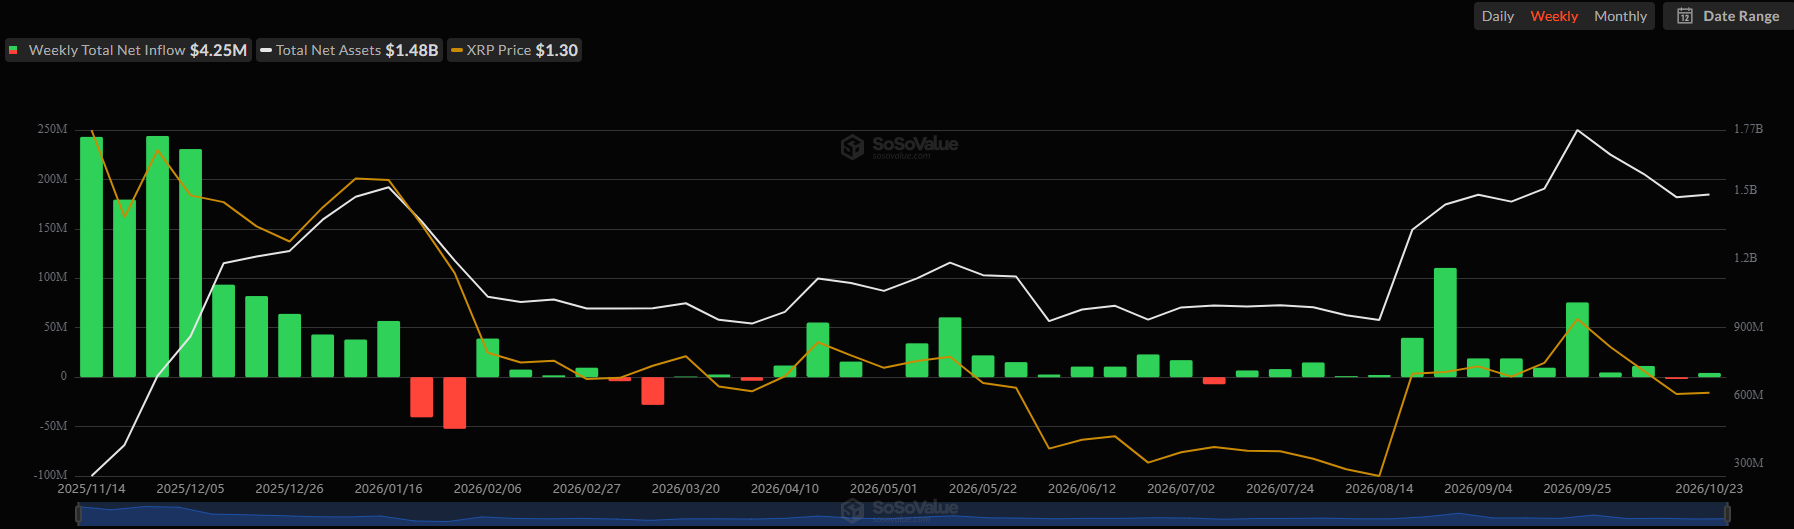Image resolution: width=1794 pixels, height=529 pixels.
Task: Click the 200M left axis label
Action: [53, 179]
